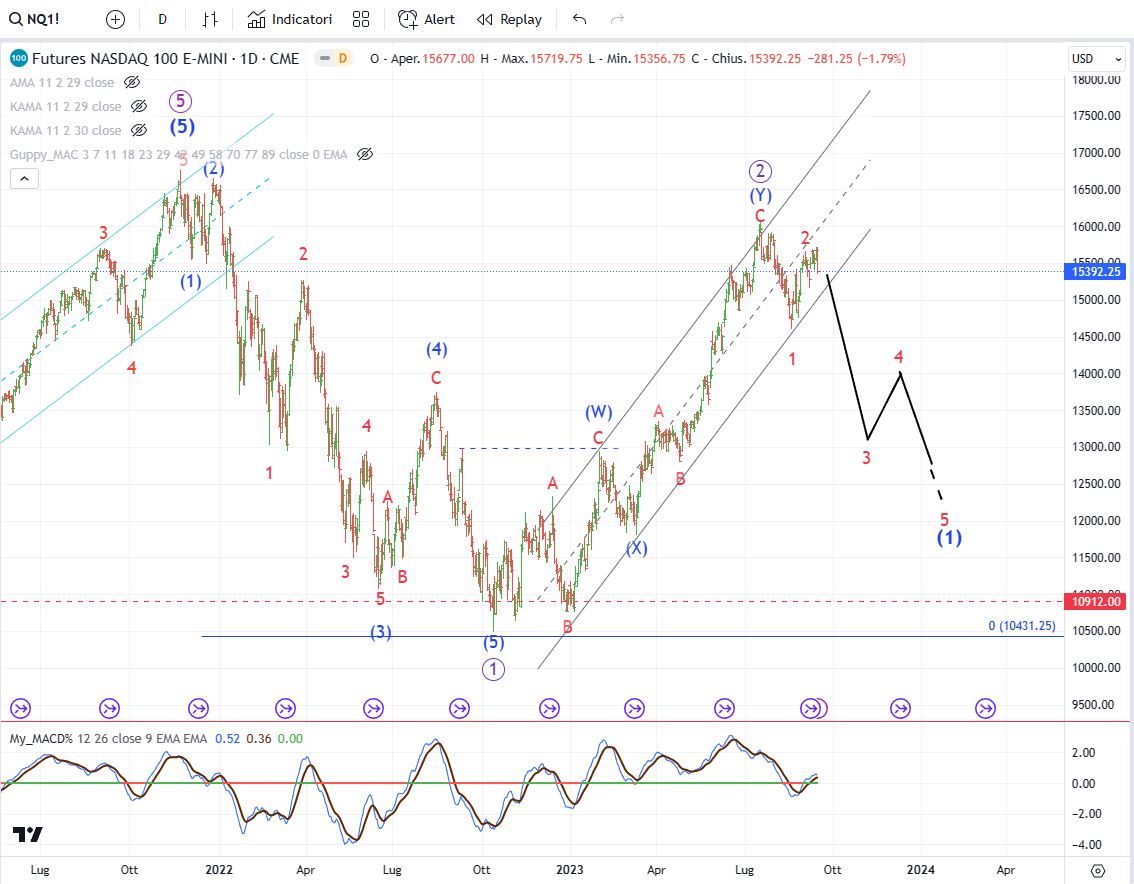Select the (Y) wave label
Screen dimensions: 1134x884
760,195
